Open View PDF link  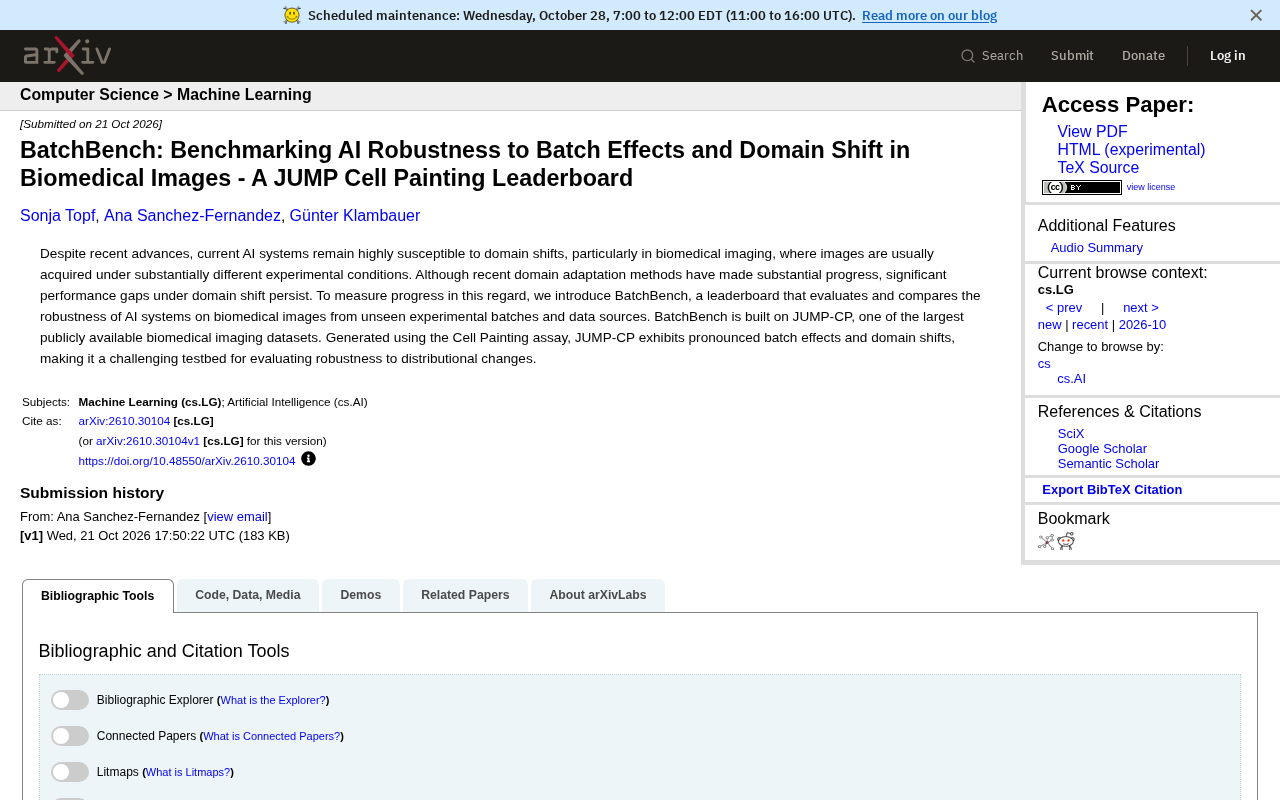click(x=1092, y=132)
